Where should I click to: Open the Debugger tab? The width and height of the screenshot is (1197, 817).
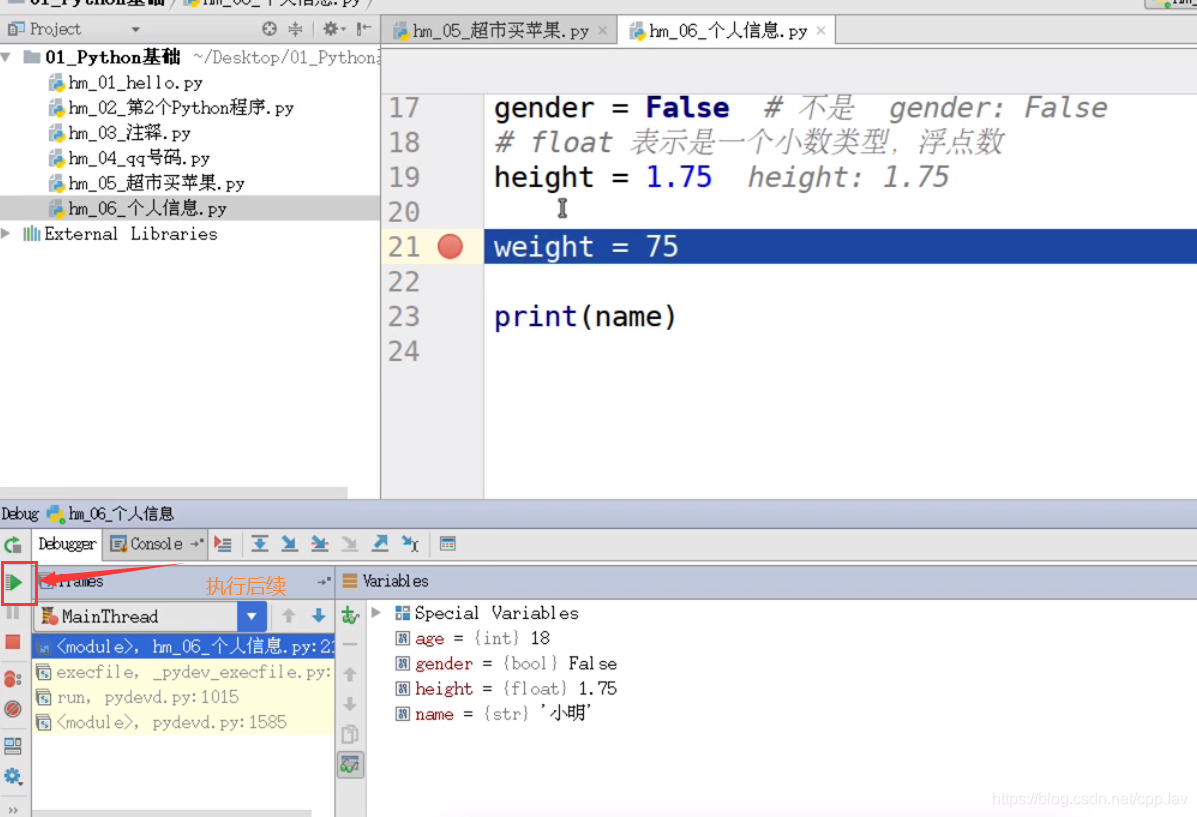click(x=66, y=544)
